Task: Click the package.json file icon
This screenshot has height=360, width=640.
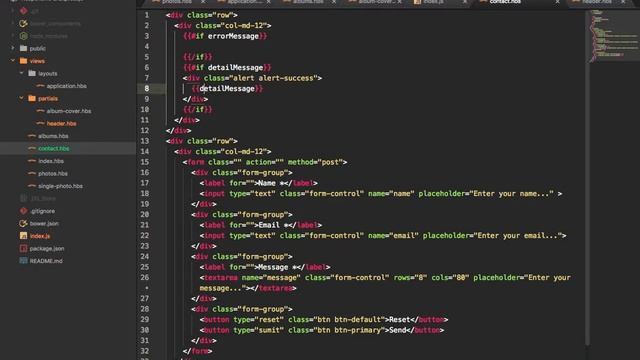Action: pos(24,249)
